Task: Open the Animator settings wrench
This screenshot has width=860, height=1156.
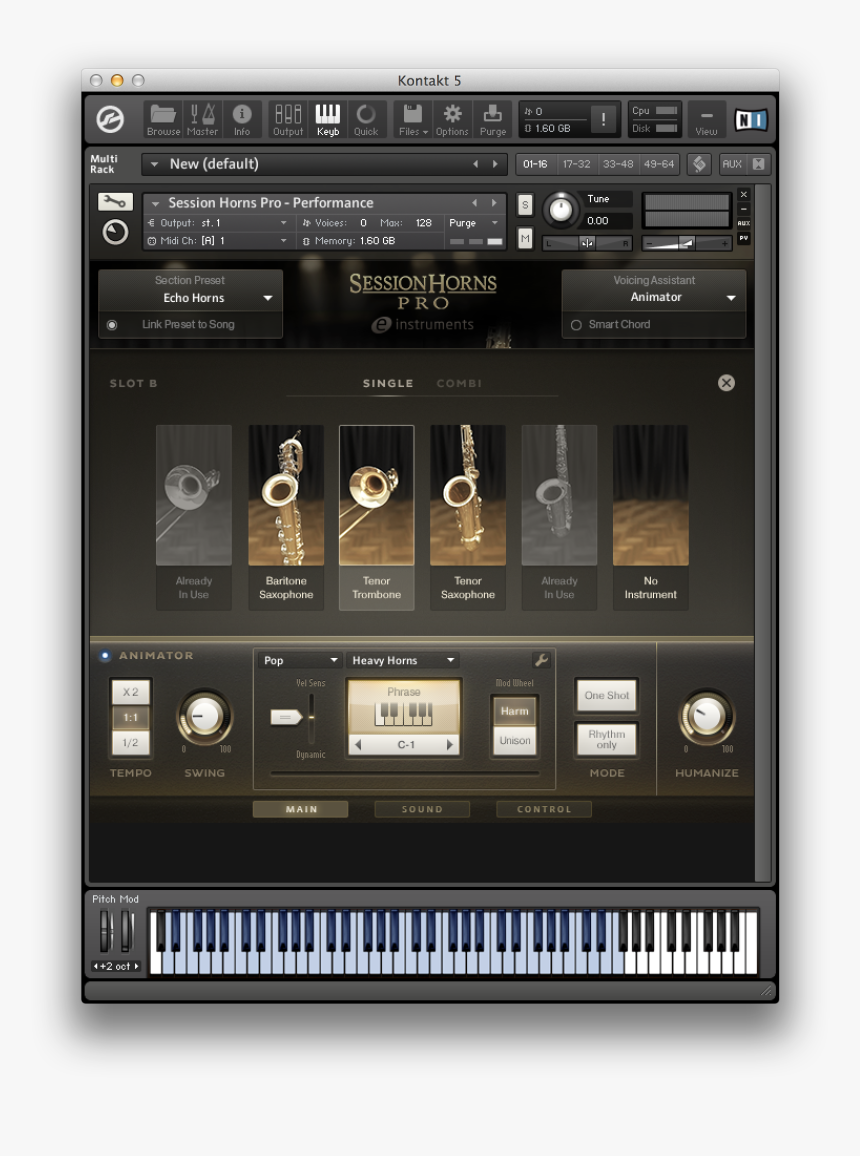Action: point(542,660)
